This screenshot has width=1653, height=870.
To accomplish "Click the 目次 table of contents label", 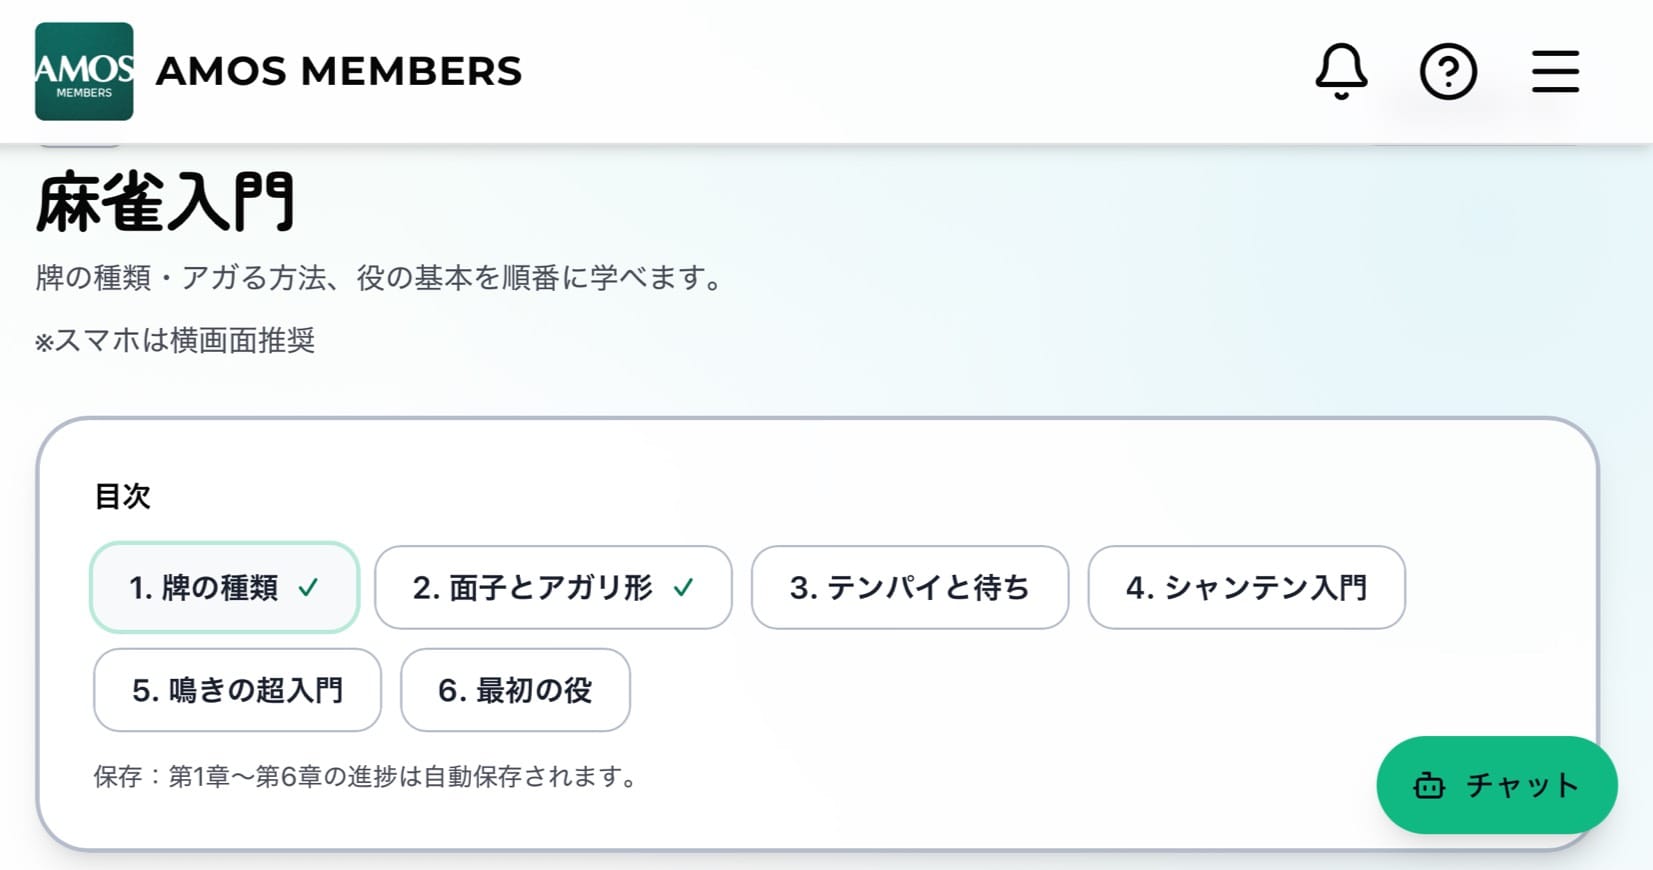I will (x=122, y=496).
